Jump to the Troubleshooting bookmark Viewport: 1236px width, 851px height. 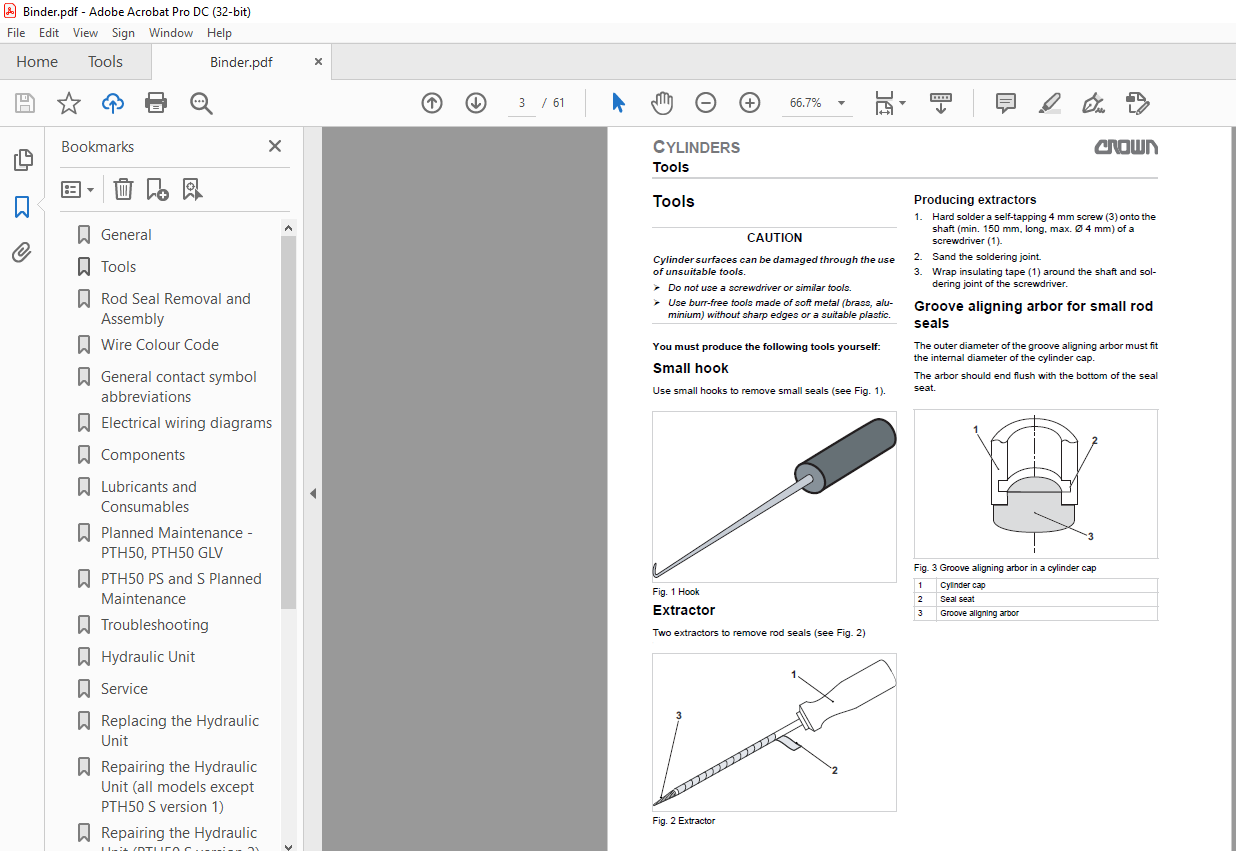tap(154, 625)
